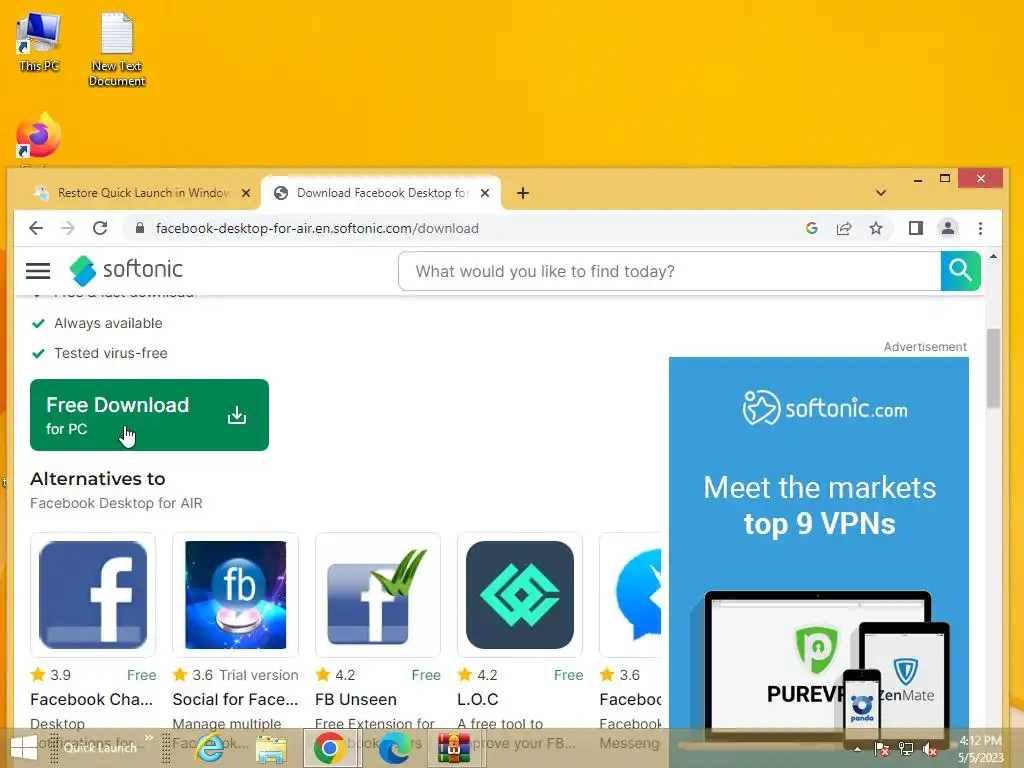
Task: Click 'Always available' text
Action: click(108, 323)
